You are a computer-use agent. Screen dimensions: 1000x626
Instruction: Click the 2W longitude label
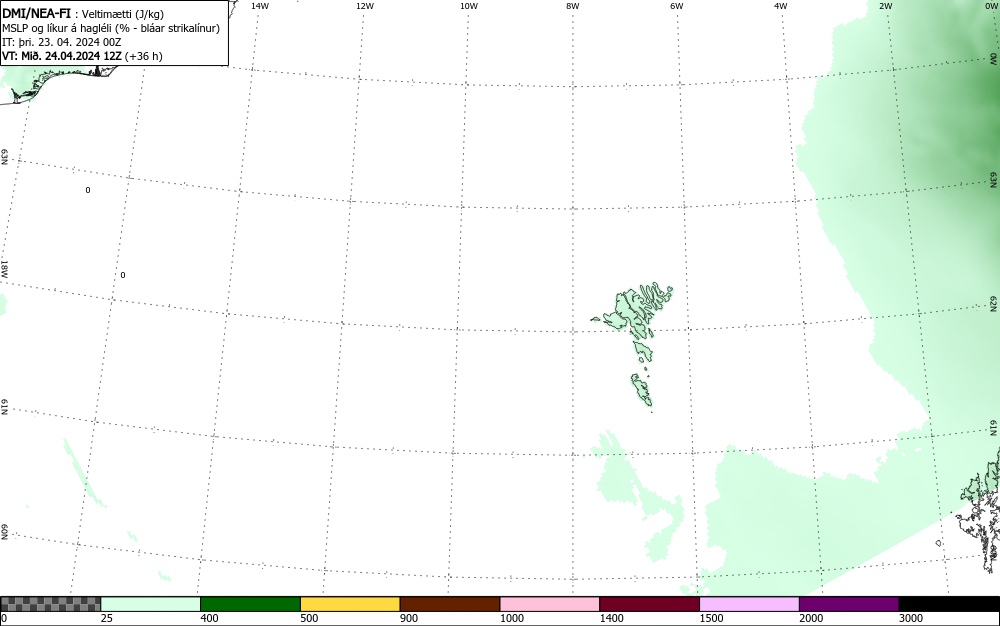pyautogui.click(x=885, y=6)
